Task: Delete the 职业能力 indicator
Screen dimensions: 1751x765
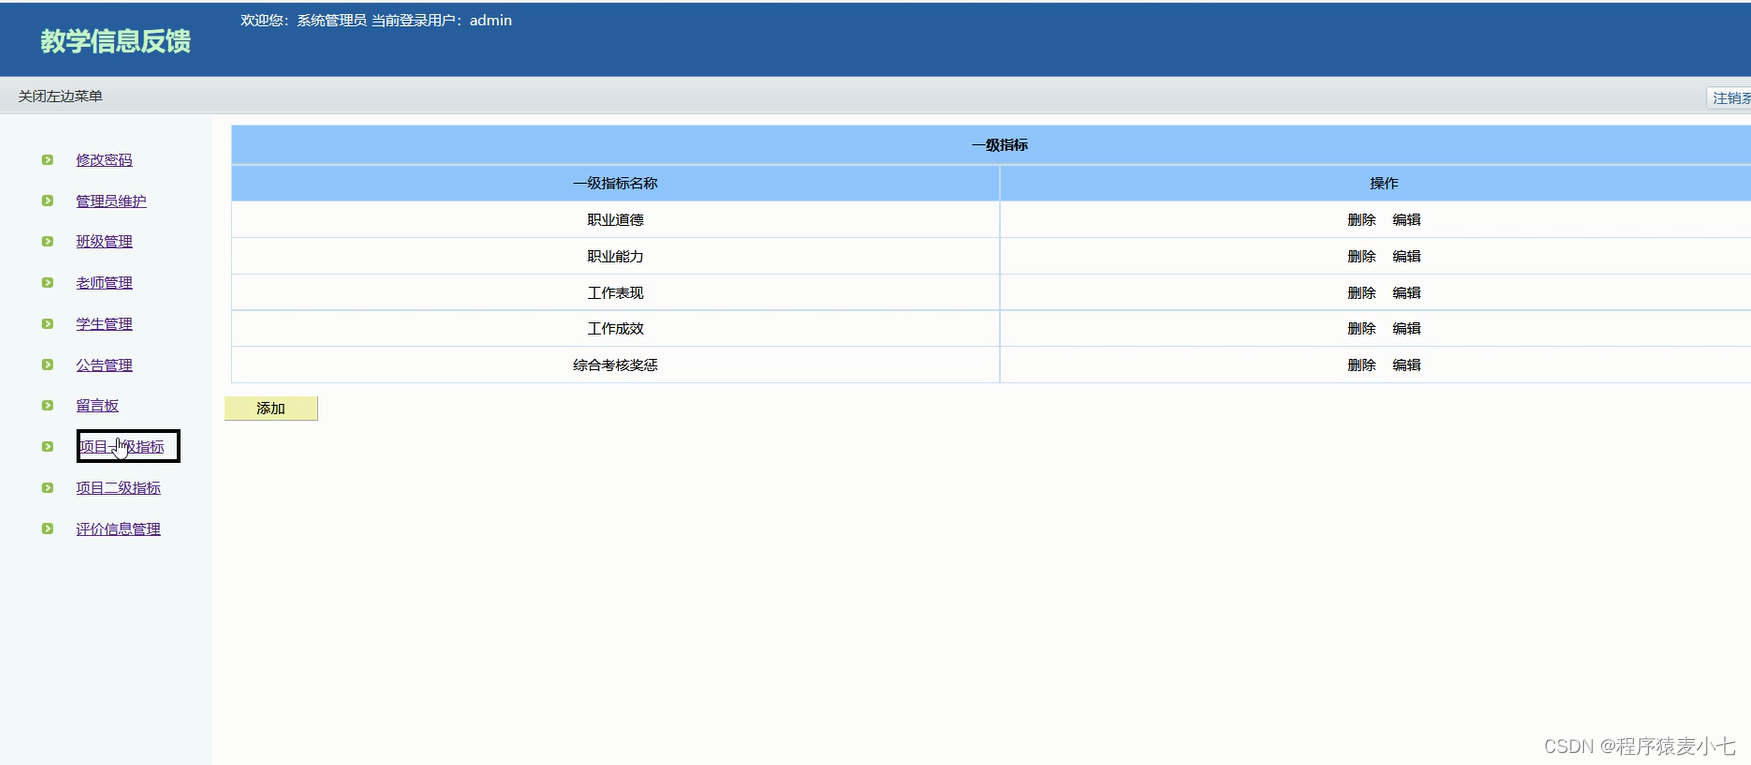Action: (x=1361, y=256)
